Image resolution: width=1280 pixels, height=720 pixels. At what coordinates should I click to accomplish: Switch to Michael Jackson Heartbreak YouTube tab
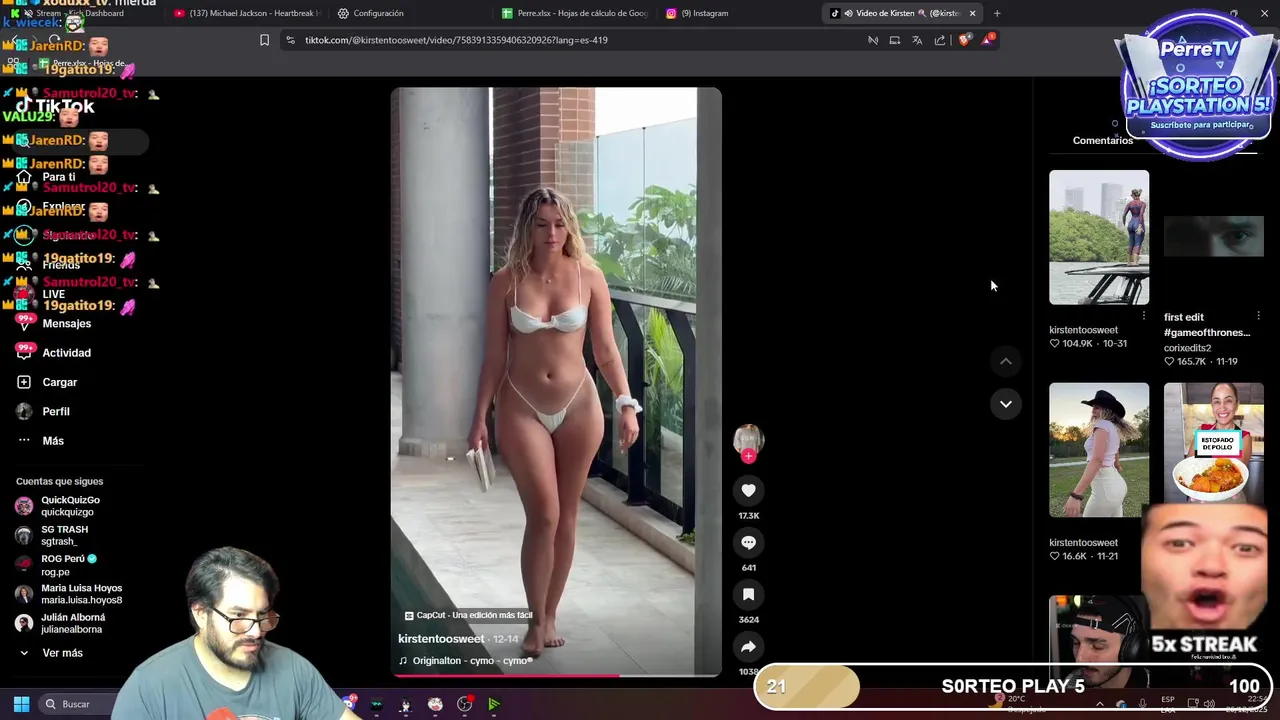click(x=247, y=13)
